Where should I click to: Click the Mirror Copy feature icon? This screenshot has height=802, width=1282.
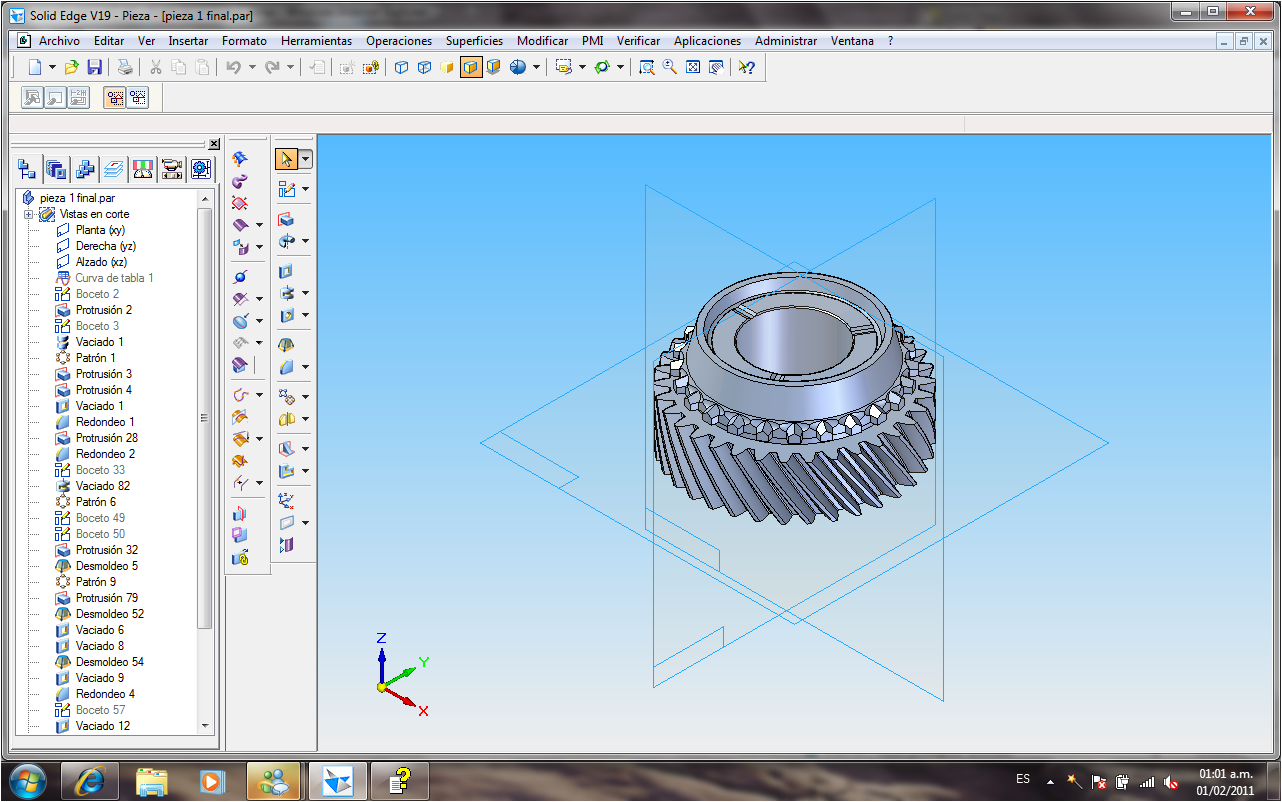tap(287, 419)
